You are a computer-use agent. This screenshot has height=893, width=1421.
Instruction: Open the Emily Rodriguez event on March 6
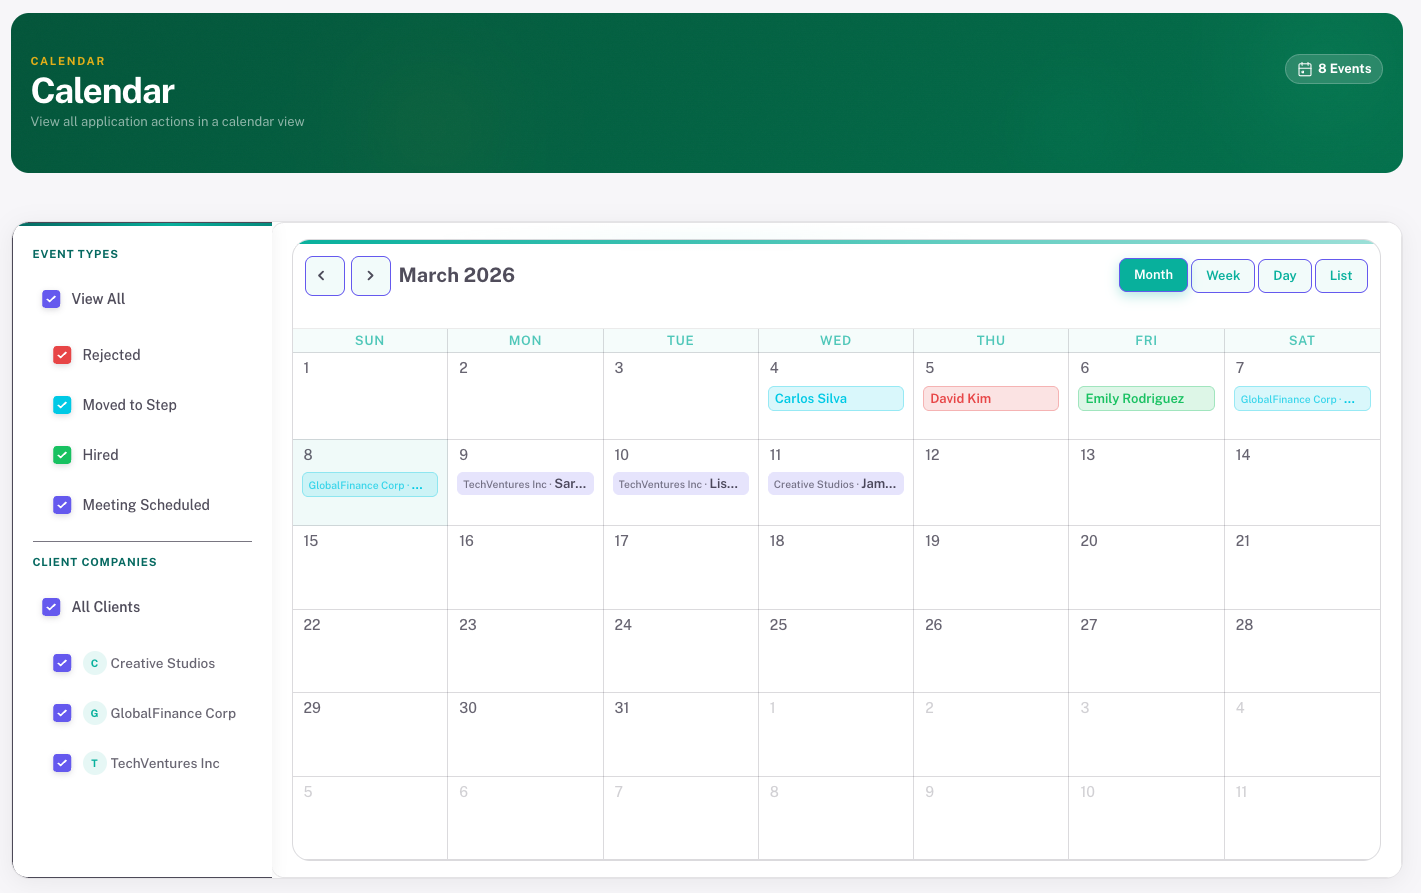pos(1146,398)
